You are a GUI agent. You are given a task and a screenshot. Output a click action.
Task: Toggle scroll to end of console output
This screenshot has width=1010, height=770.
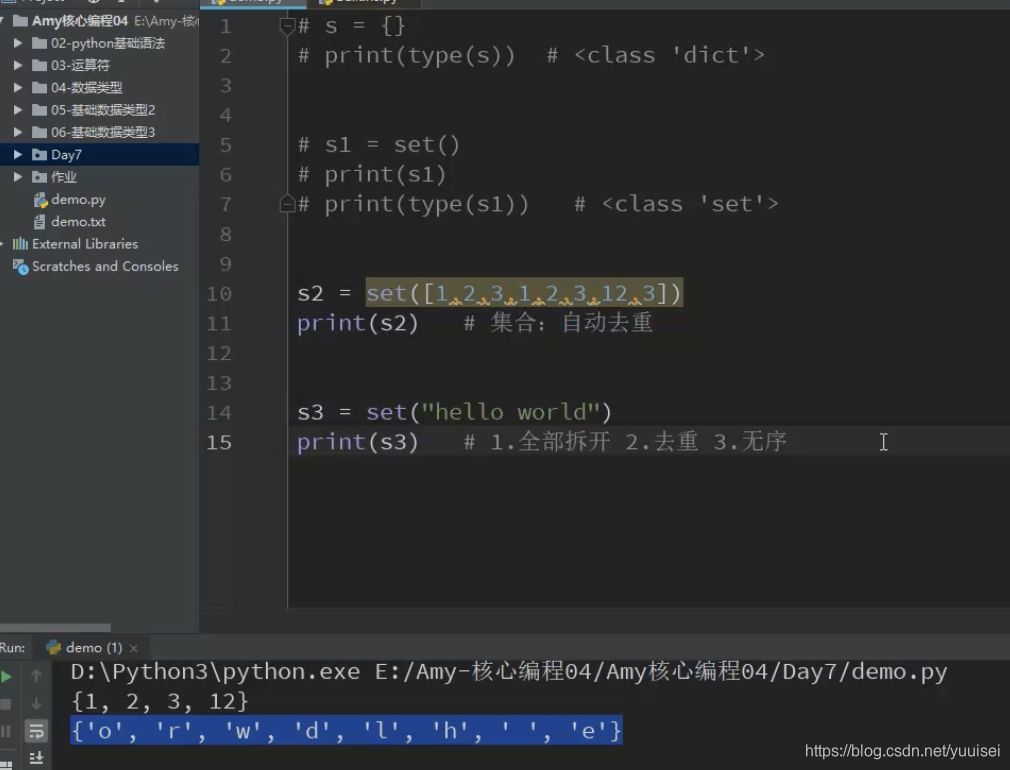(36, 758)
